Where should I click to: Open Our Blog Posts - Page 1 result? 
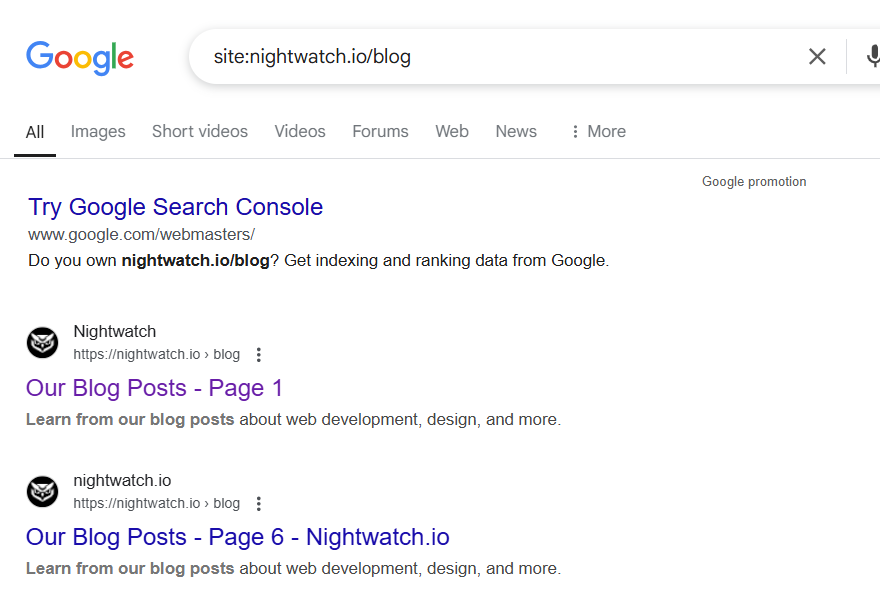[153, 388]
